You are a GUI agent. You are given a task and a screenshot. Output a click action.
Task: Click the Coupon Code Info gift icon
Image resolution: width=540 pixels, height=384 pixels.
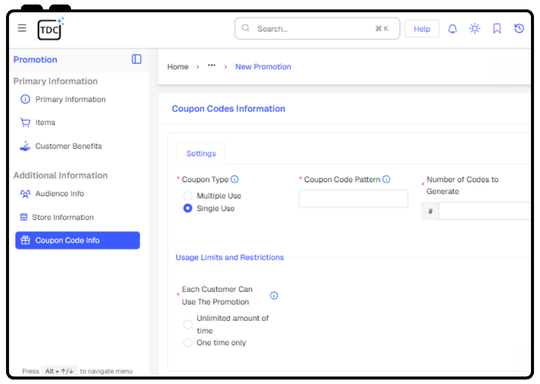click(25, 240)
